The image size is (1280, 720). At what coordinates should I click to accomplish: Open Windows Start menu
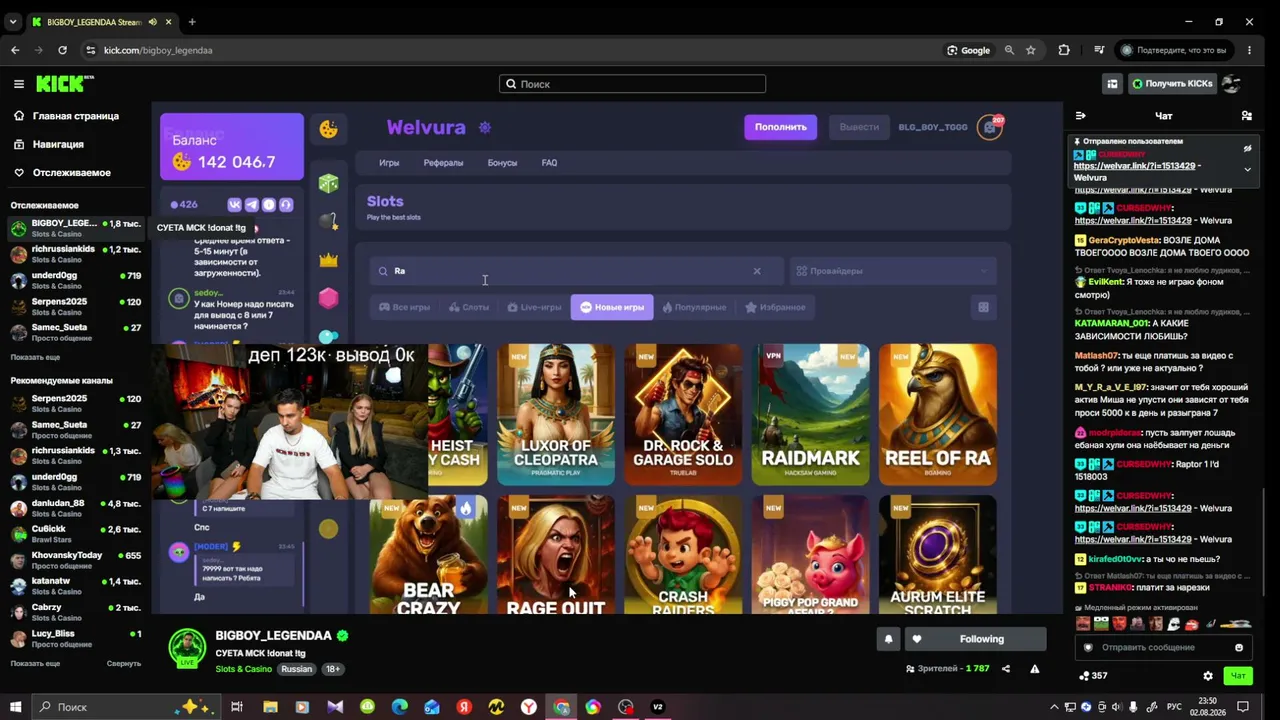pyautogui.click(x=15, y=707)
